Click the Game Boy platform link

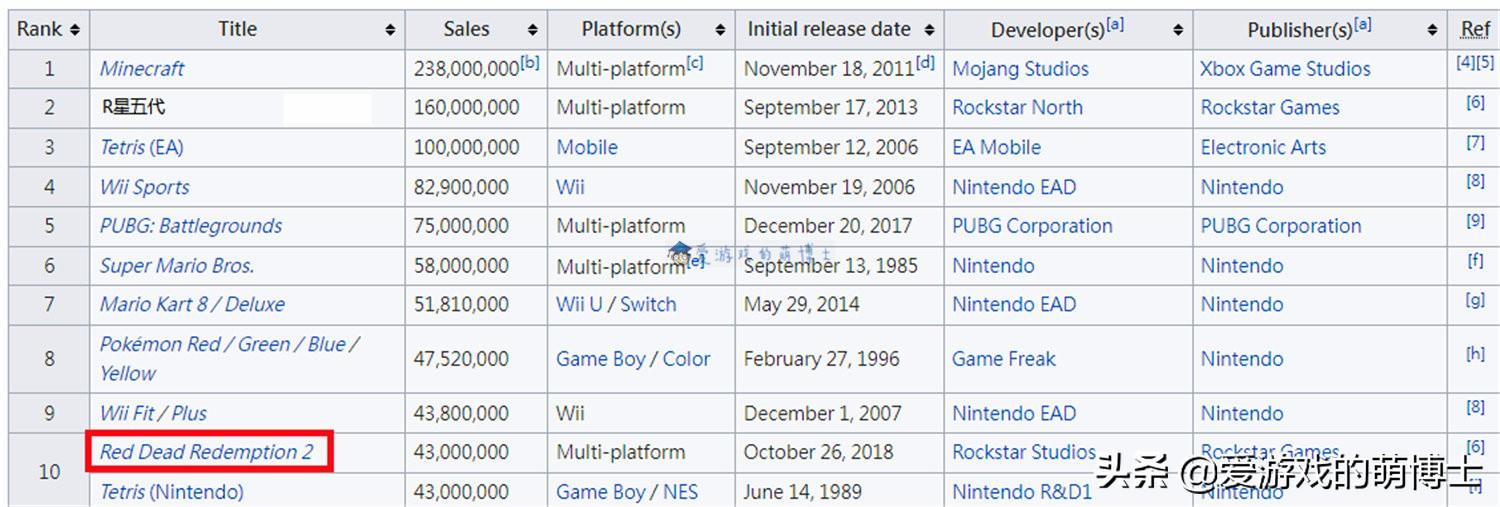coord(600,359)
